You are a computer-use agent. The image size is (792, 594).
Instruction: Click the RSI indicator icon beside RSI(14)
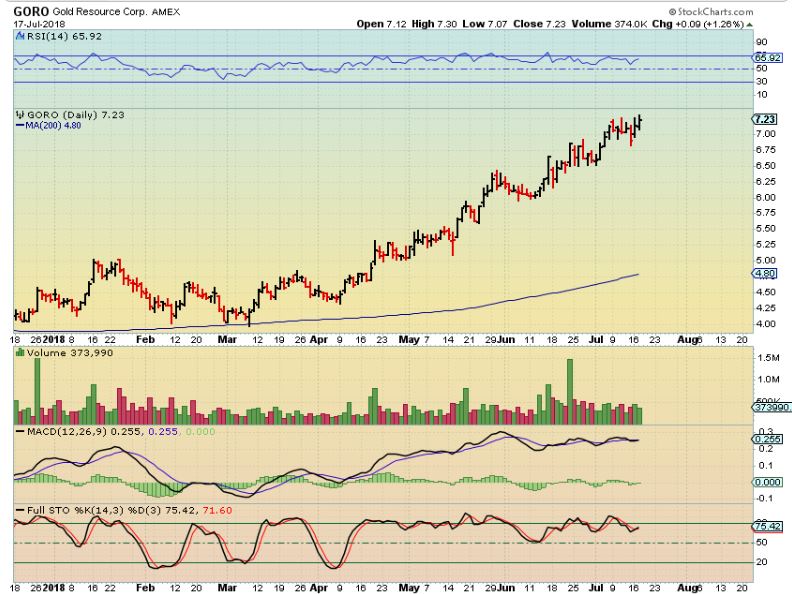point(20,36)
